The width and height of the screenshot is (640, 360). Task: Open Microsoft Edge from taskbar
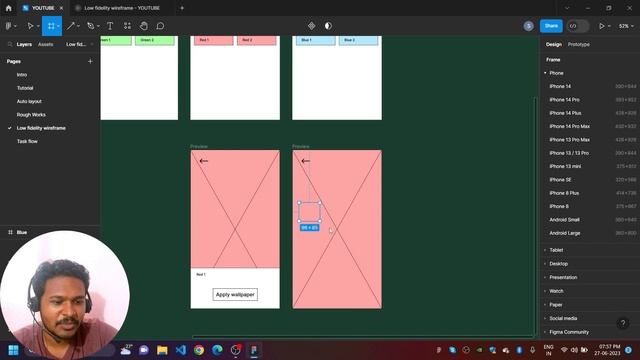coord(217,350)
